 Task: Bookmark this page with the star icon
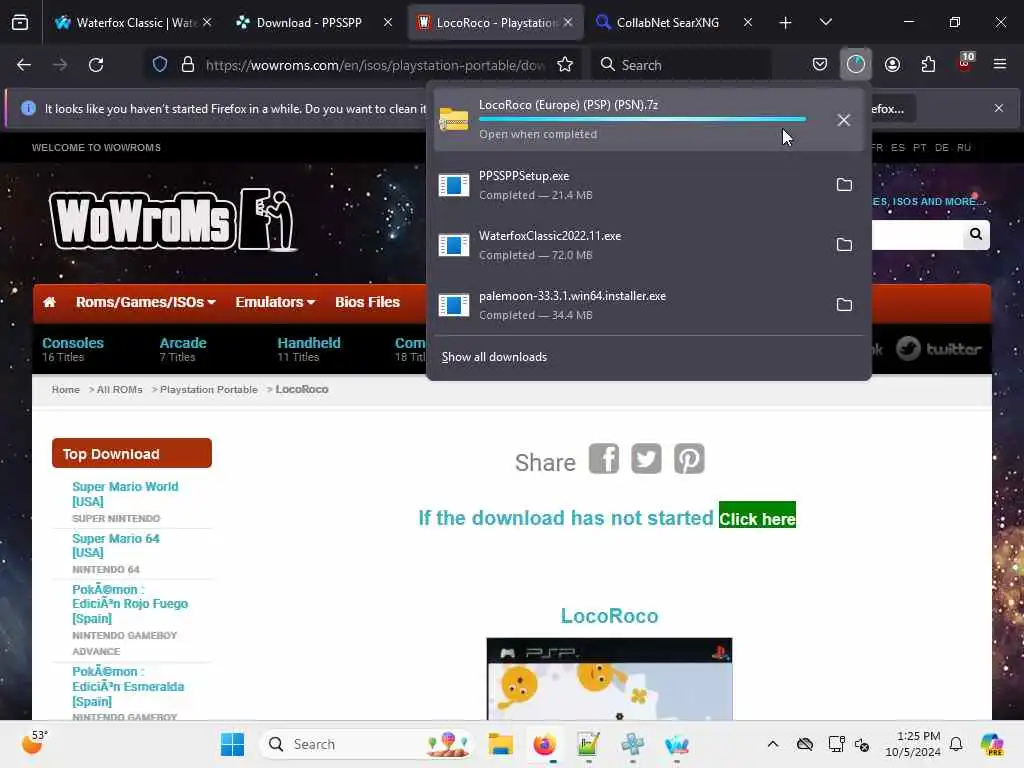pos(565,65)
